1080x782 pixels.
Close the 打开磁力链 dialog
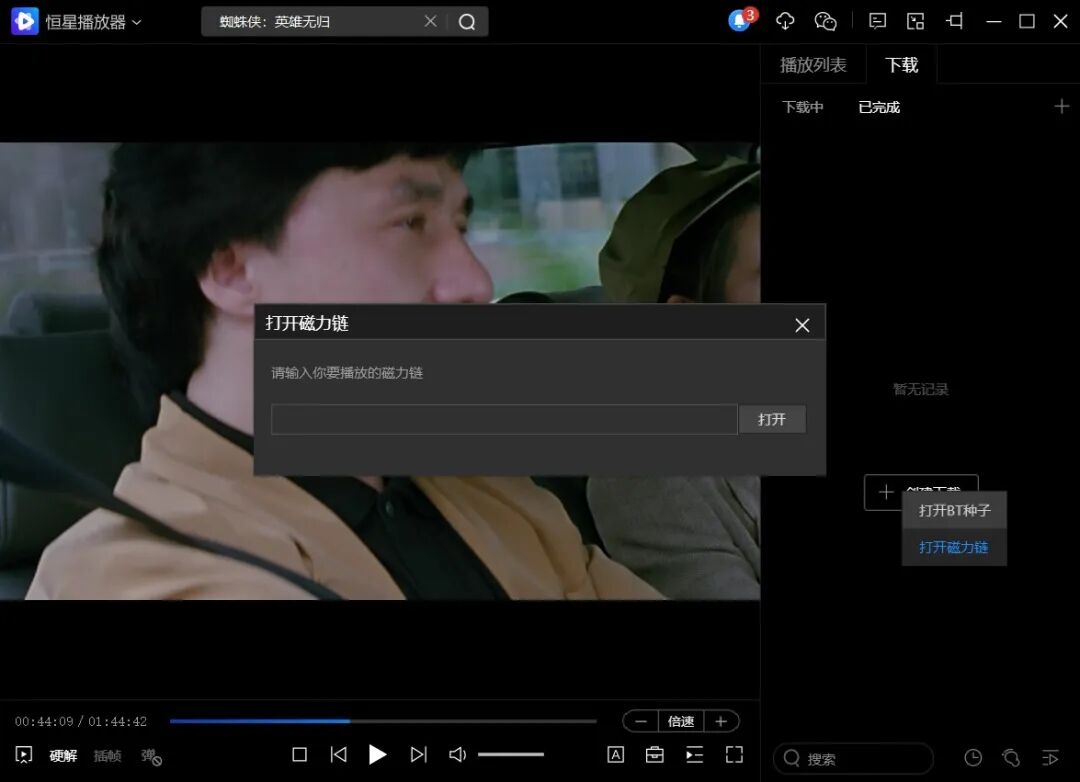coord(802,325)
